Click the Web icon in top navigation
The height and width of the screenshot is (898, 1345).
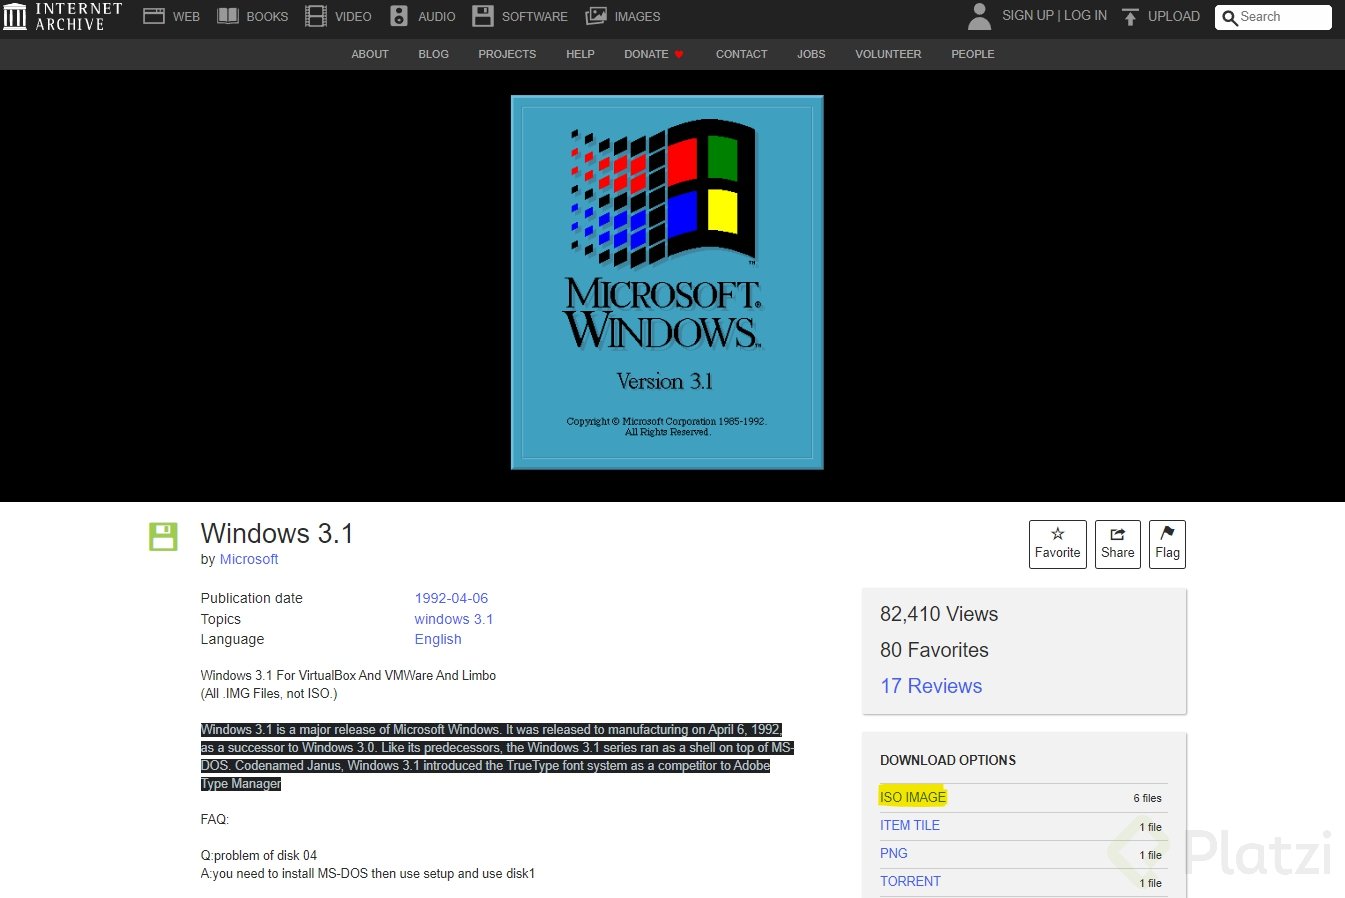click(x=154, y=16)
